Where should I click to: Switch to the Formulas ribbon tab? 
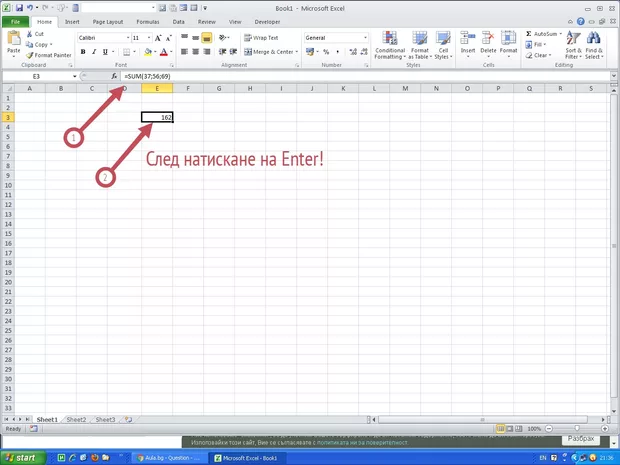pyautogui.click(x=147, y=20)
